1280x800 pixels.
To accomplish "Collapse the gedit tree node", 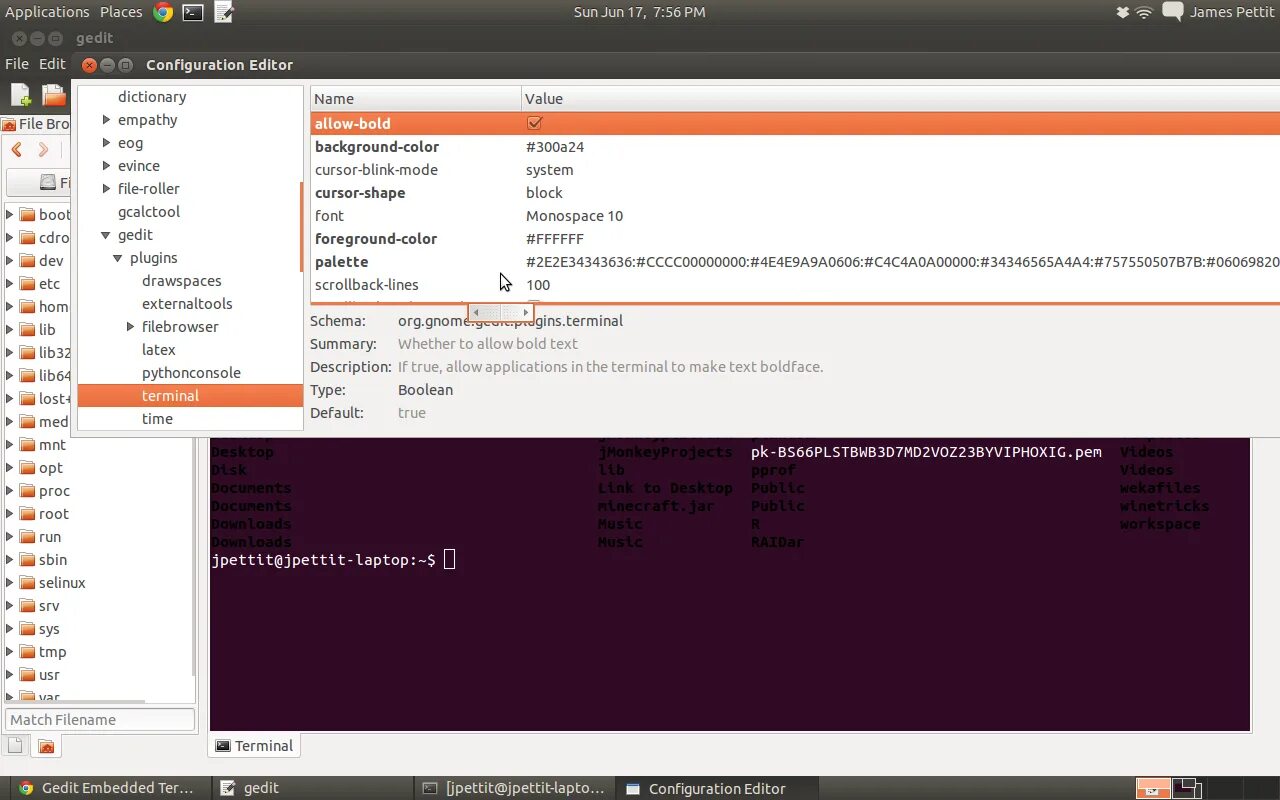I will coord(106,235).
